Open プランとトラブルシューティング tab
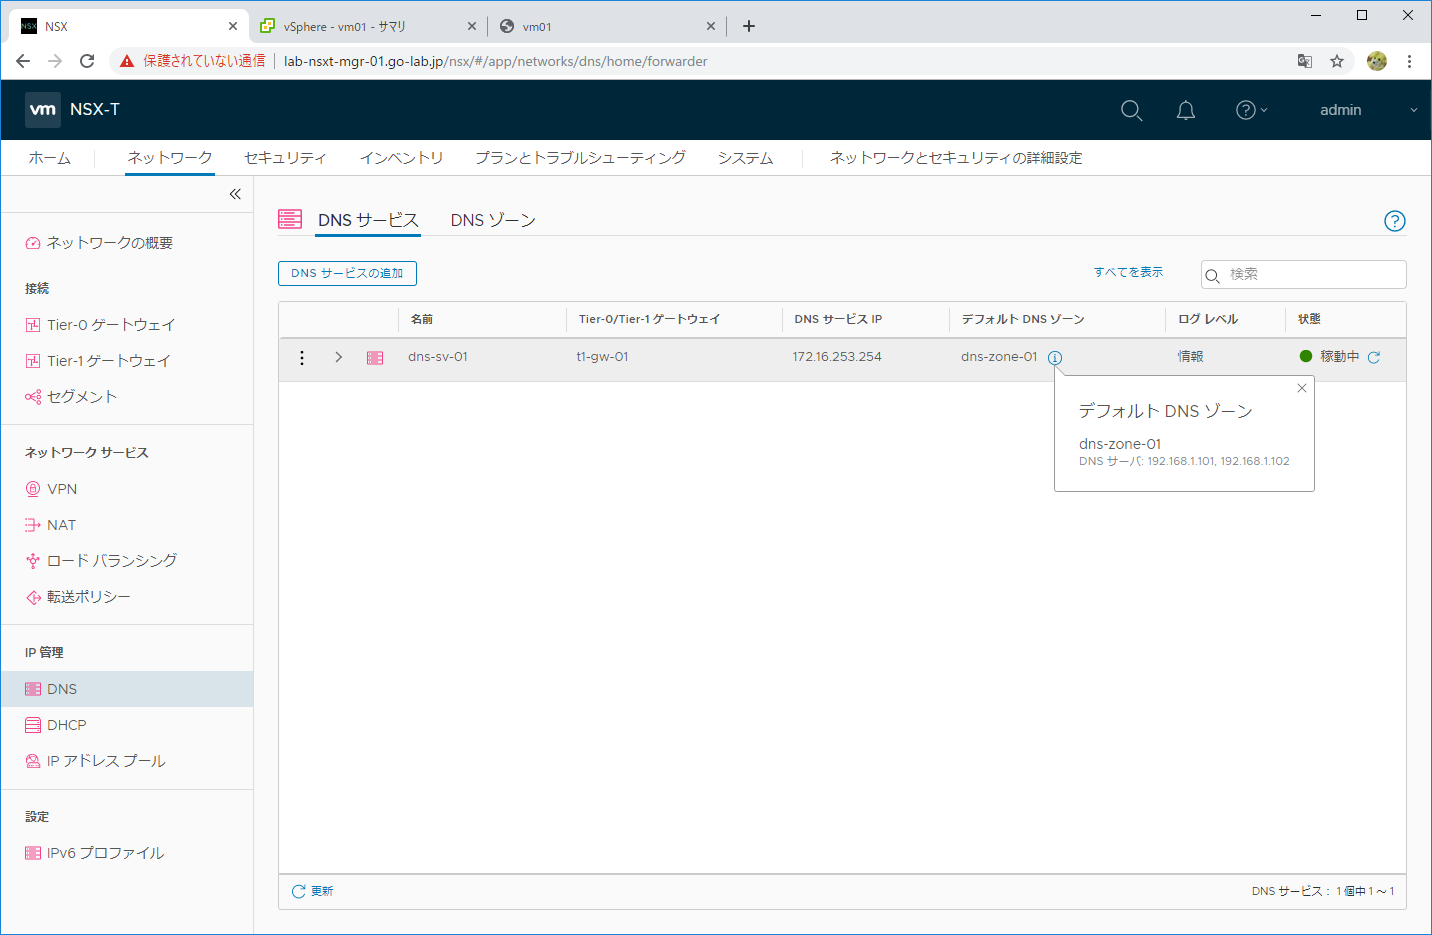Screen dimensions: 1432x935 click(x=580, y=158)
